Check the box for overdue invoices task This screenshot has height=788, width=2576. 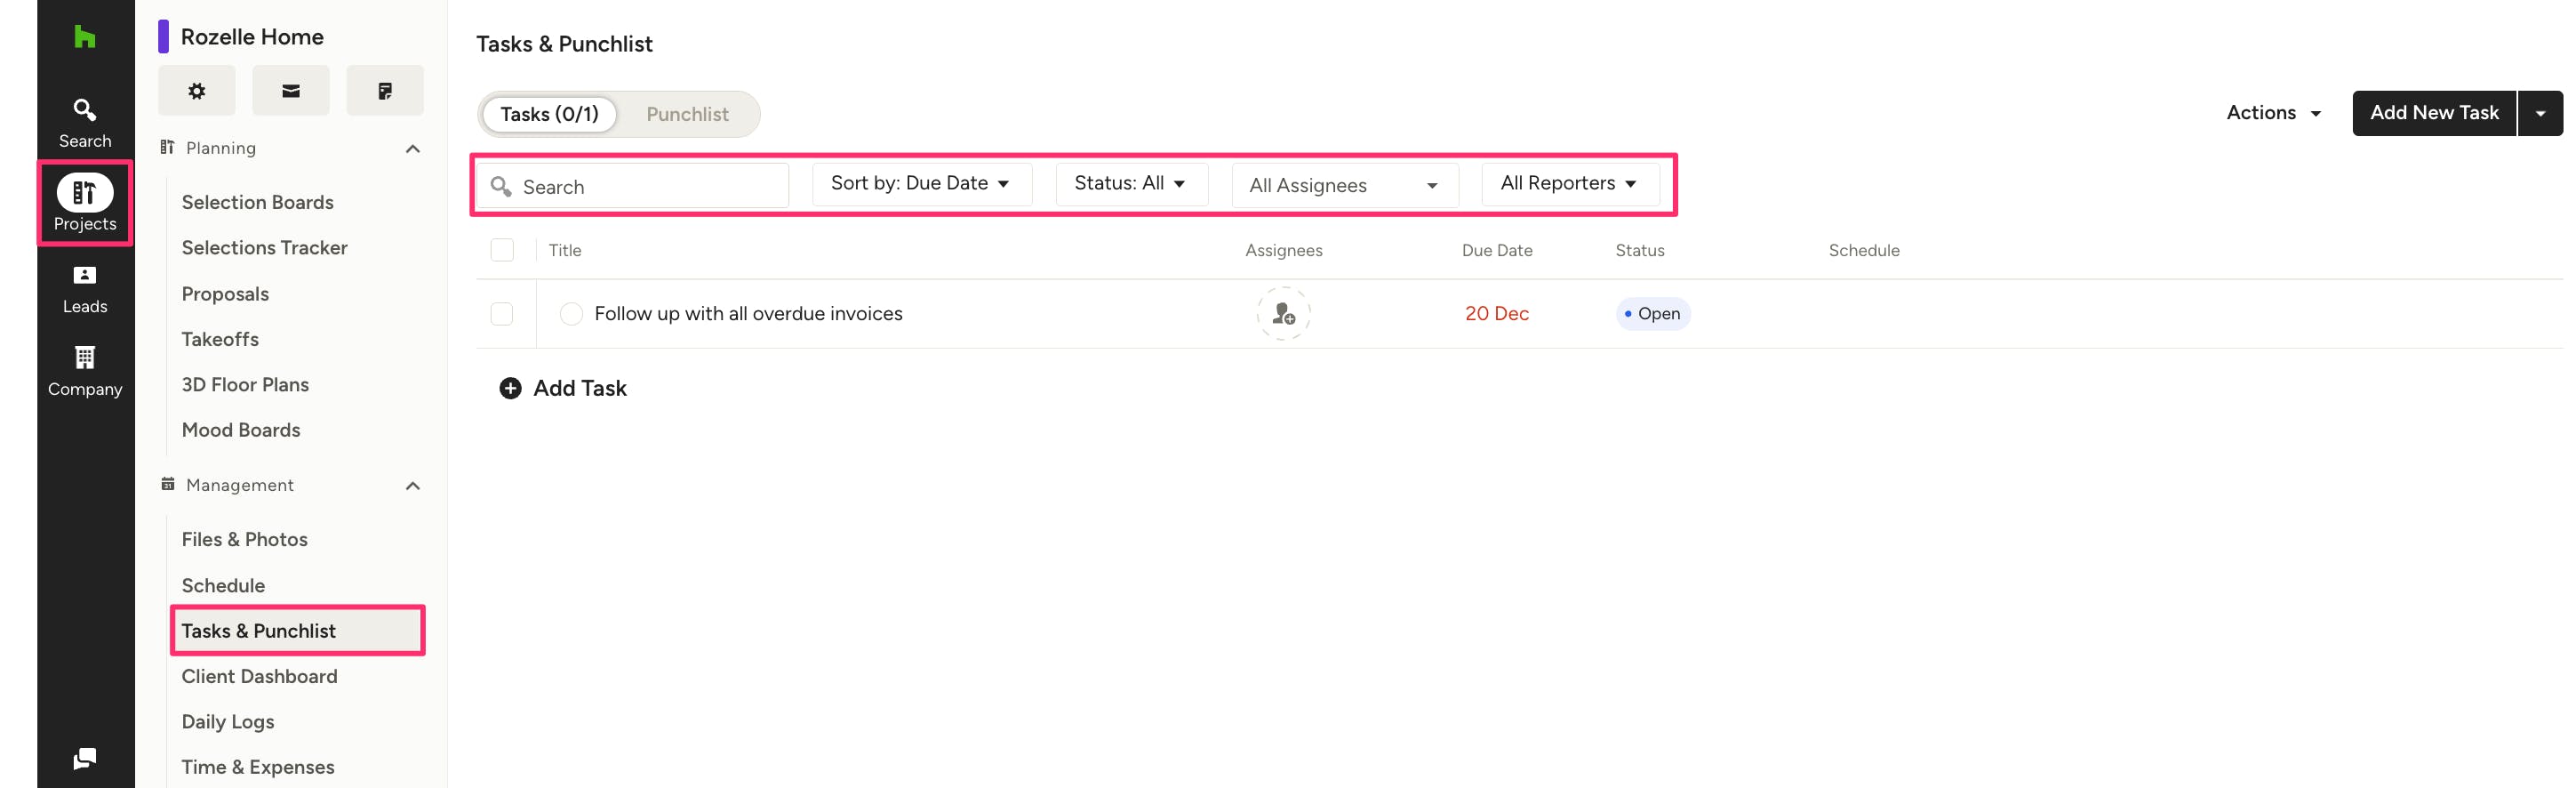coord(502,314)
